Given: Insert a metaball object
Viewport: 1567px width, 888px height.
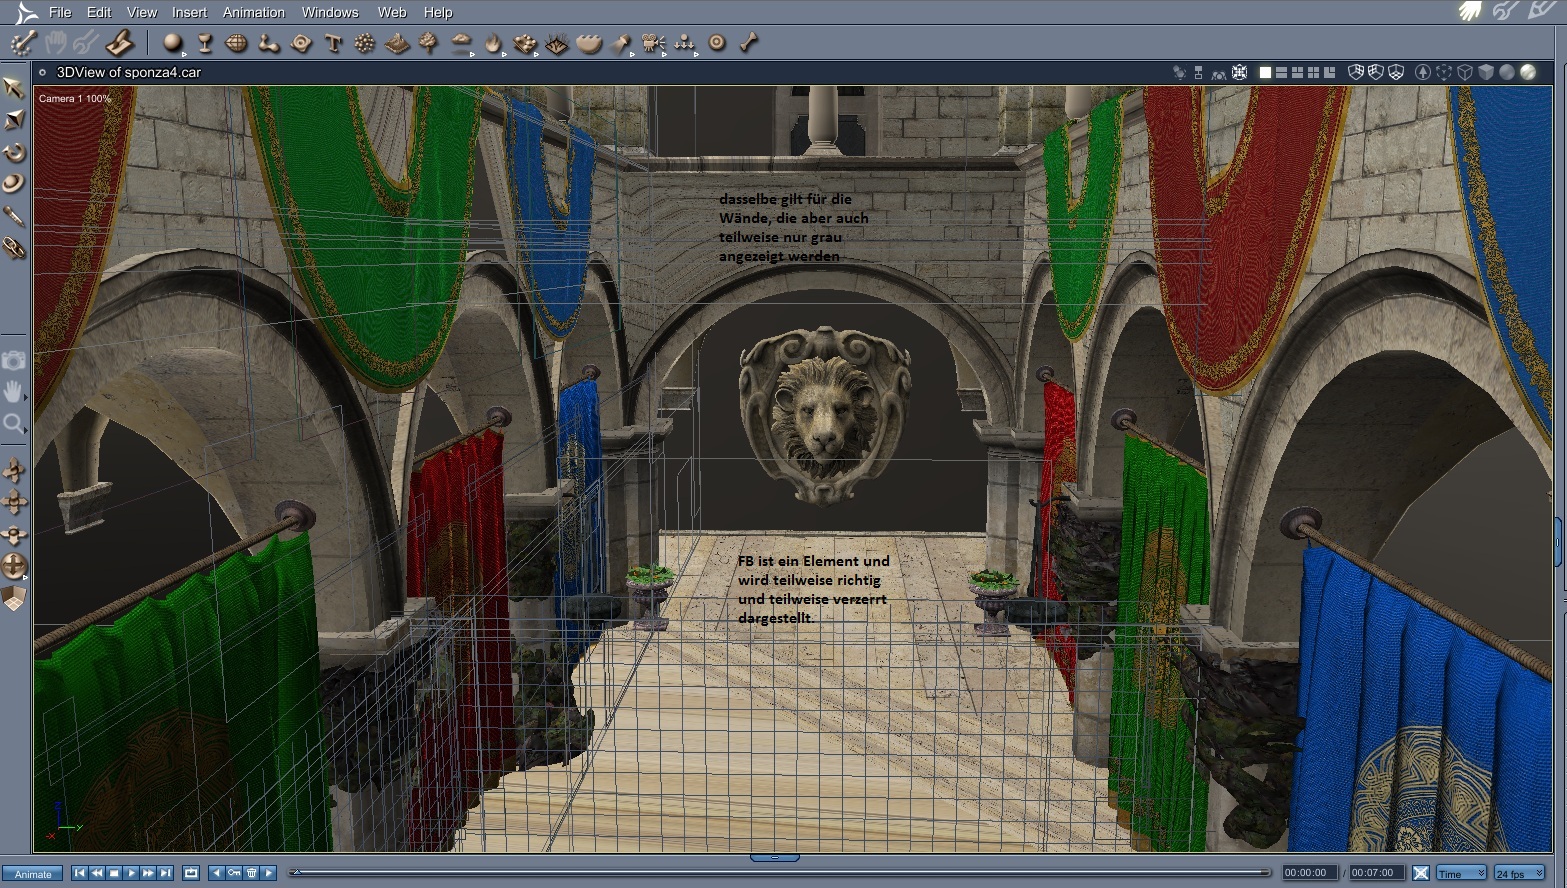Looking at the screenshot, I should point(269,43).
